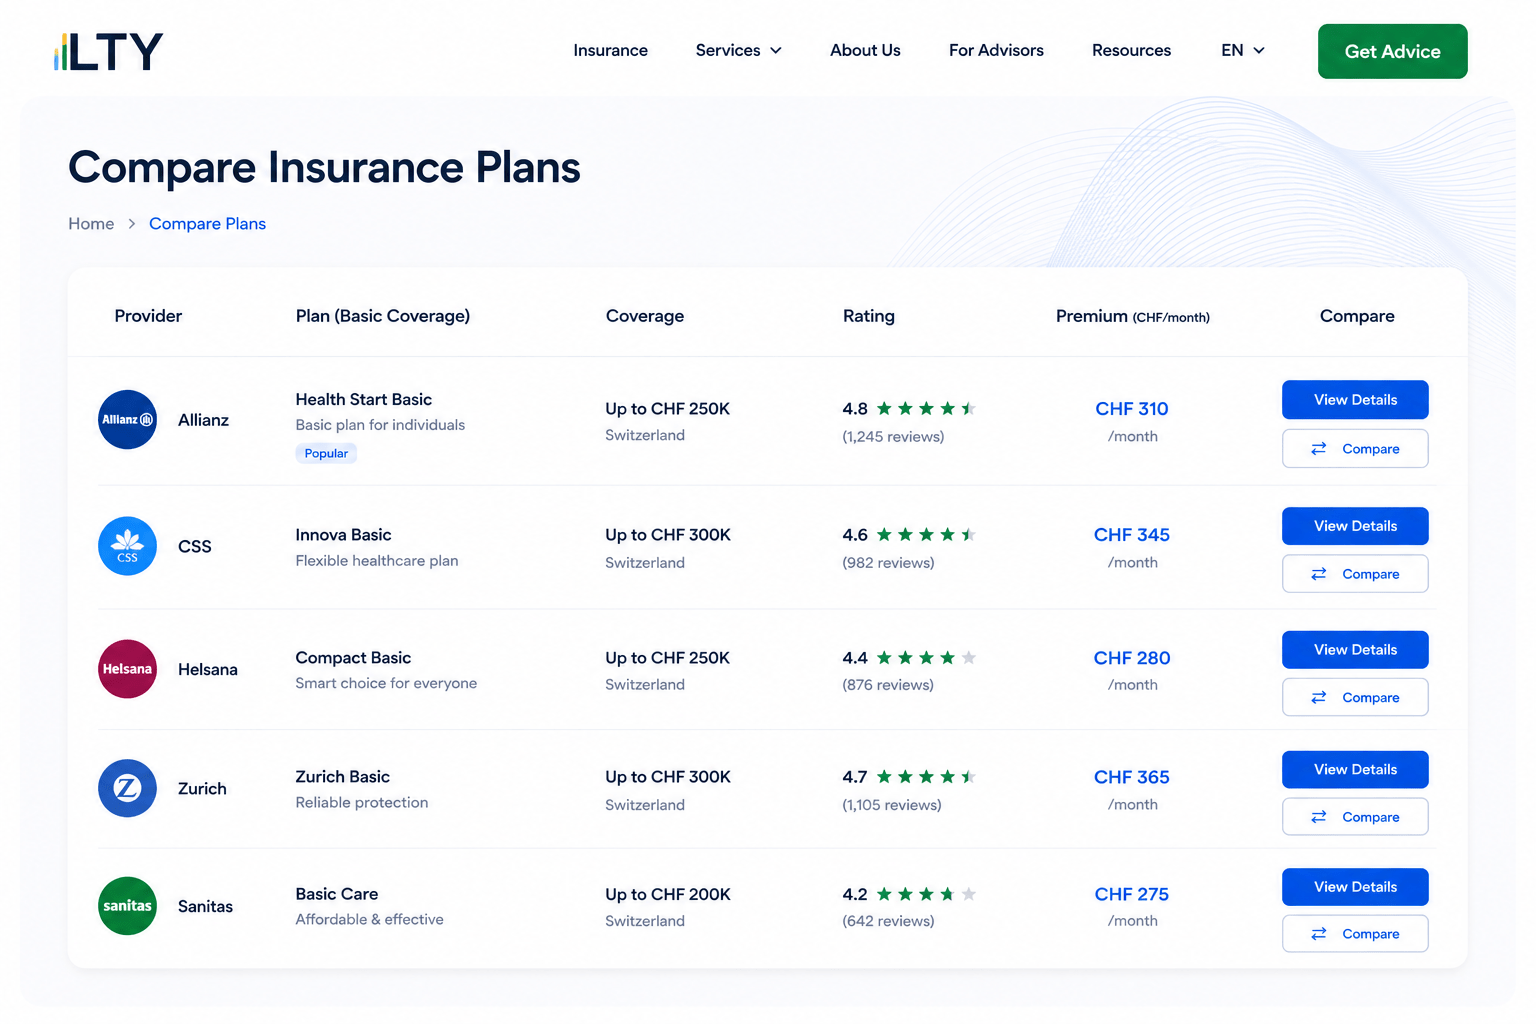View Details for Zurich Basic

[x=1355, y=769]
